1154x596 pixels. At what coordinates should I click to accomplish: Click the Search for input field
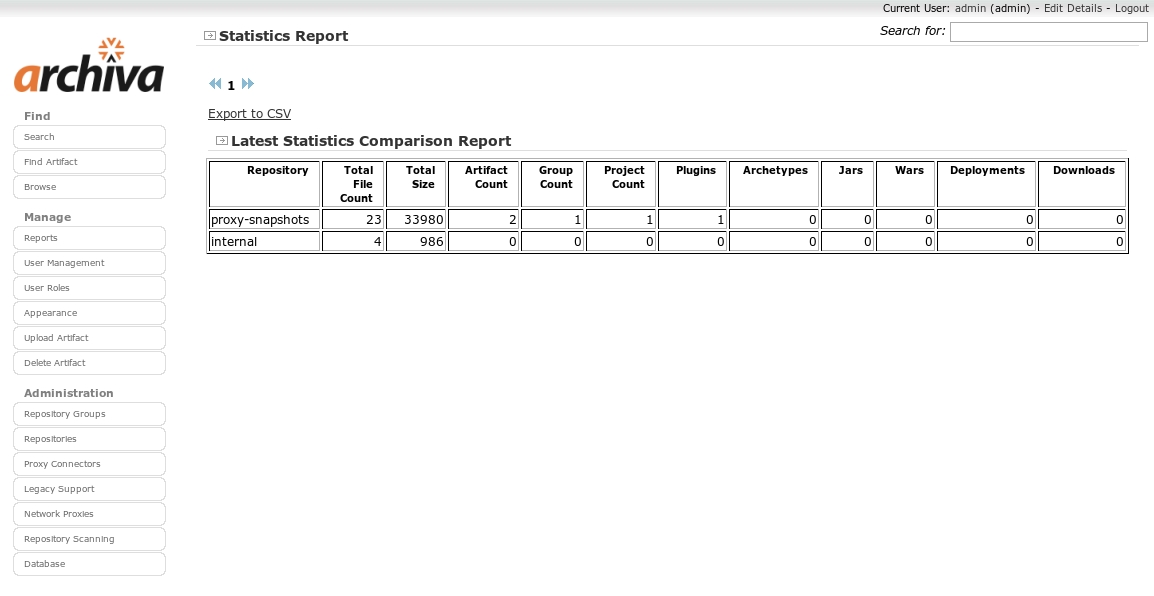pos(1048,32)
